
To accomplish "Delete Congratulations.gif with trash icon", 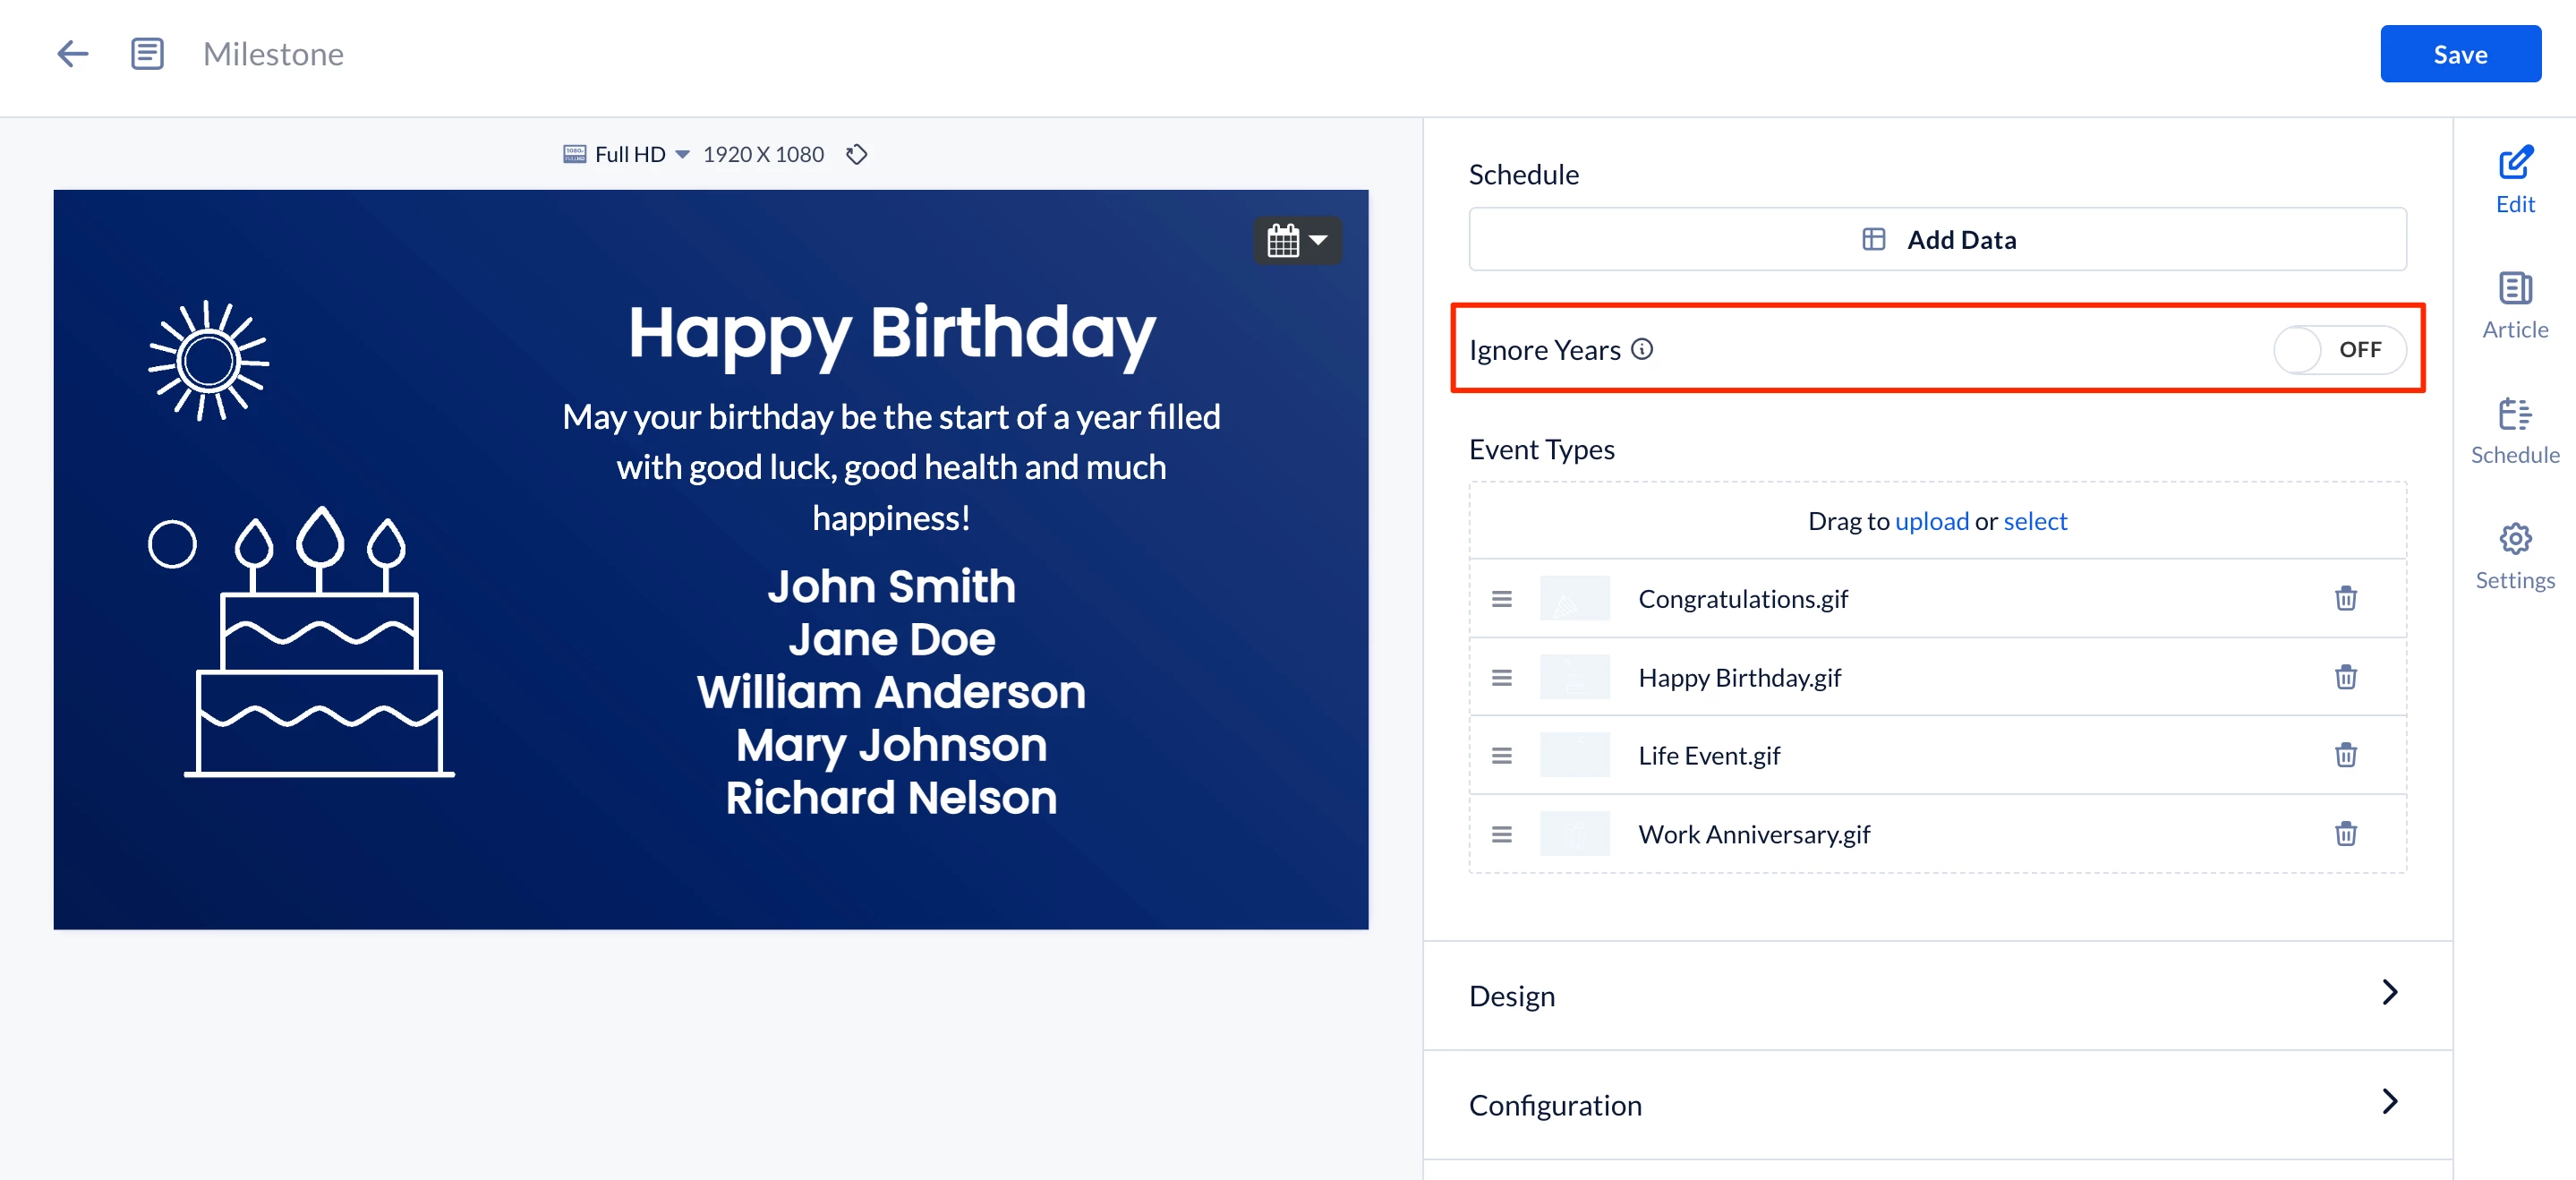I will click(2345, 599).
